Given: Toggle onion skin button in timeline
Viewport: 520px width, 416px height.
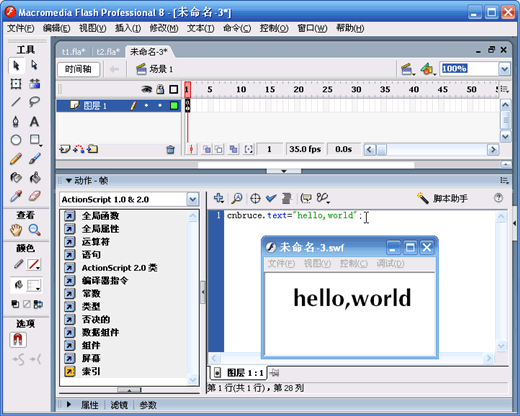Looking at the screenshot, I should [207, 149].
